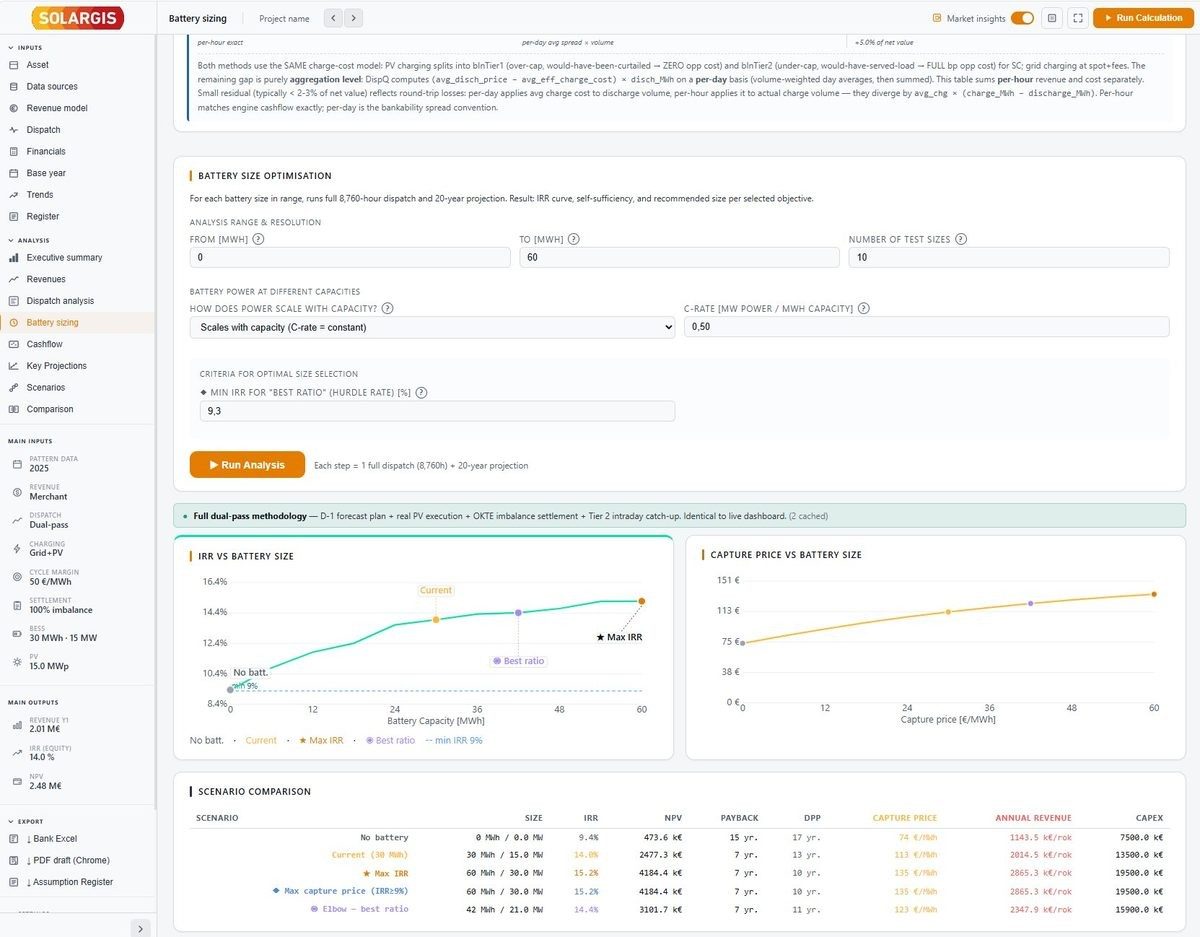Open the notes panel icon in top bar
The height and width of the screenshot is (937, 1200).
1051,18
